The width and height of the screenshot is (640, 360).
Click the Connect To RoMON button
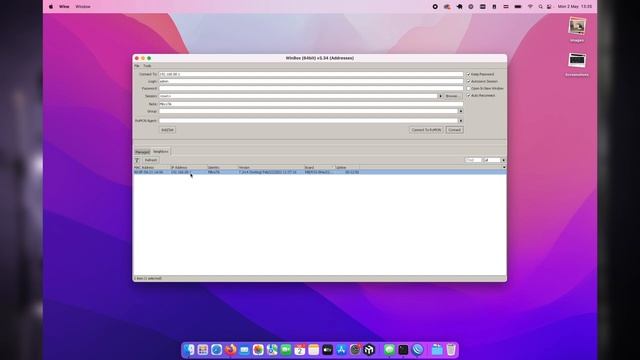(426, 130)
